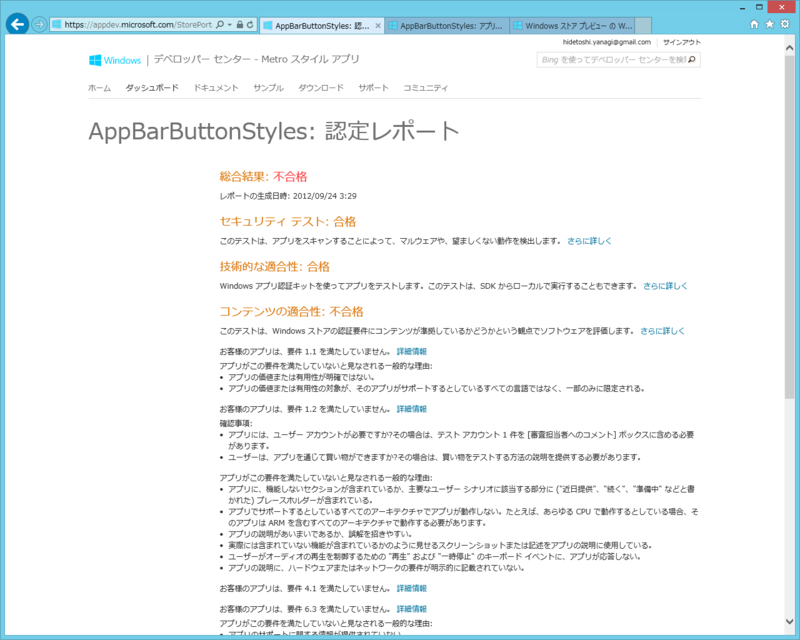Click さらに詳しく under コンテンツの適合性
The width and height of the screenshot is (800, 640).
coord(662,331)
